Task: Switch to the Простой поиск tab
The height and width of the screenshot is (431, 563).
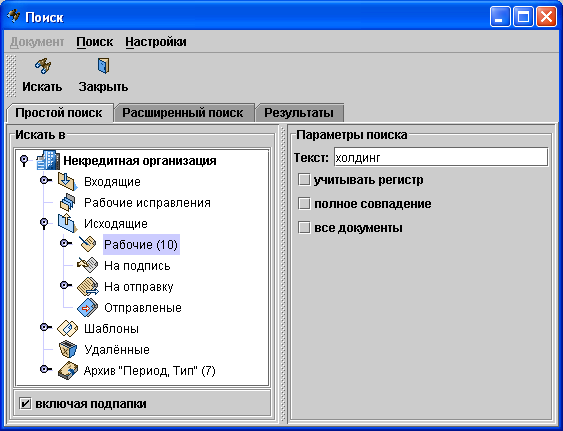Action: [59, 113]
